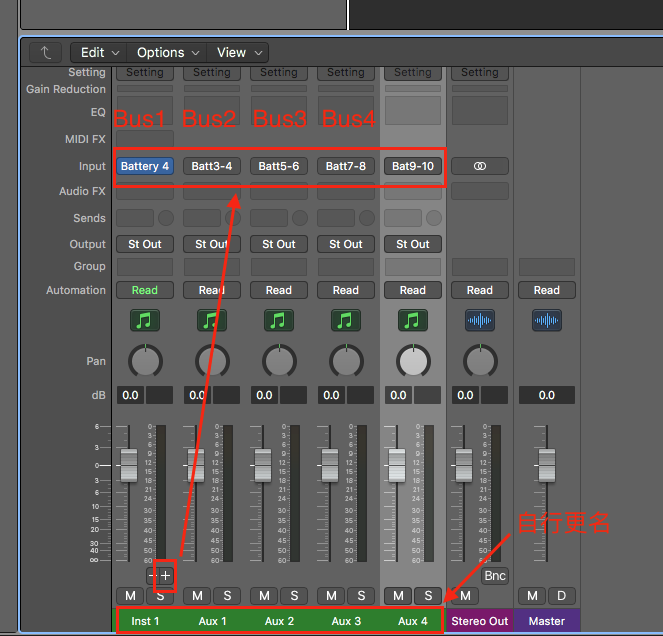Select the Aux 4 channel name label
Viewport: 663px width, 636px height.
tap(413, 621)
